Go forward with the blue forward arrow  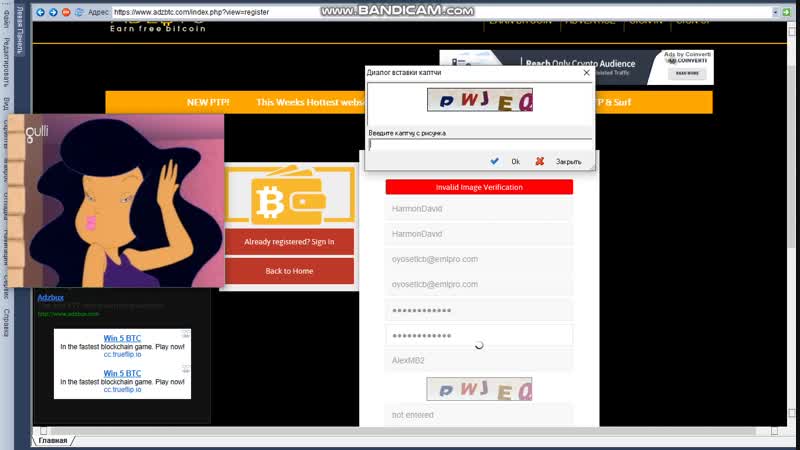click(x=53, y=12)
